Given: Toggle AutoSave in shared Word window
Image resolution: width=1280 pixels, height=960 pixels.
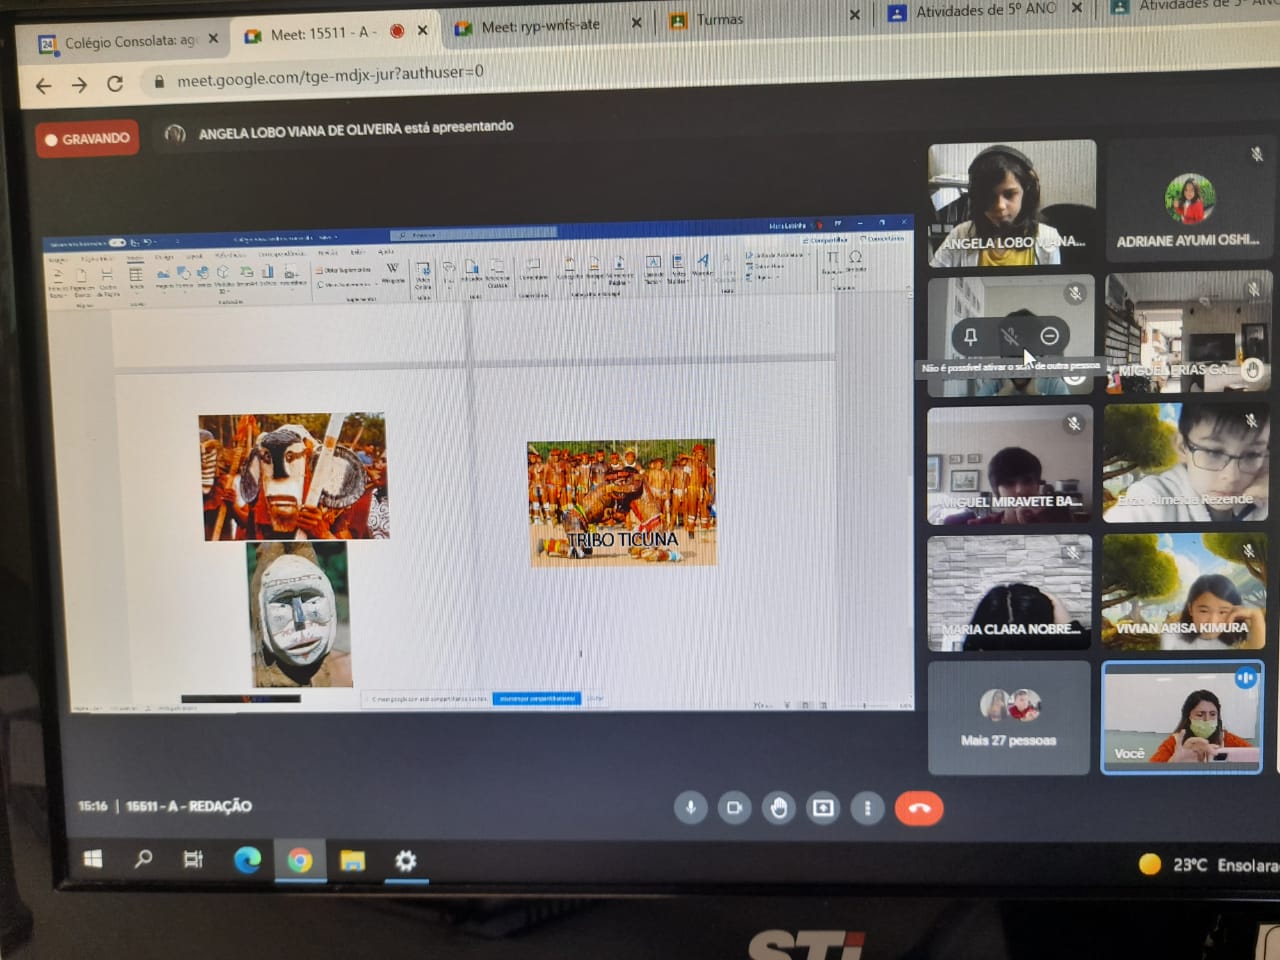Looking at the screenshot, I should [x=117, y=243].
